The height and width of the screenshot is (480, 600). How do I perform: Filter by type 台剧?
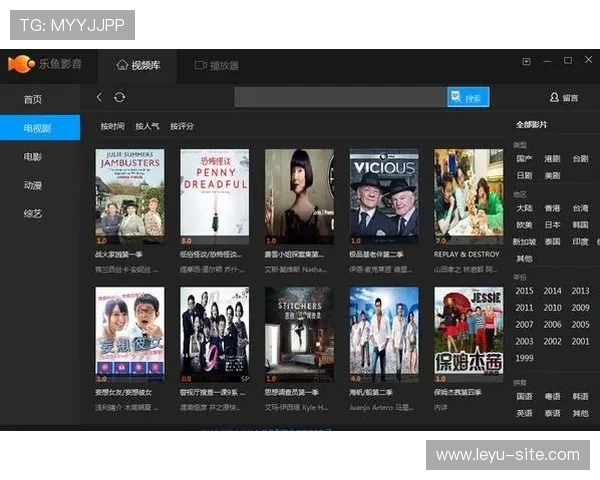580,158
